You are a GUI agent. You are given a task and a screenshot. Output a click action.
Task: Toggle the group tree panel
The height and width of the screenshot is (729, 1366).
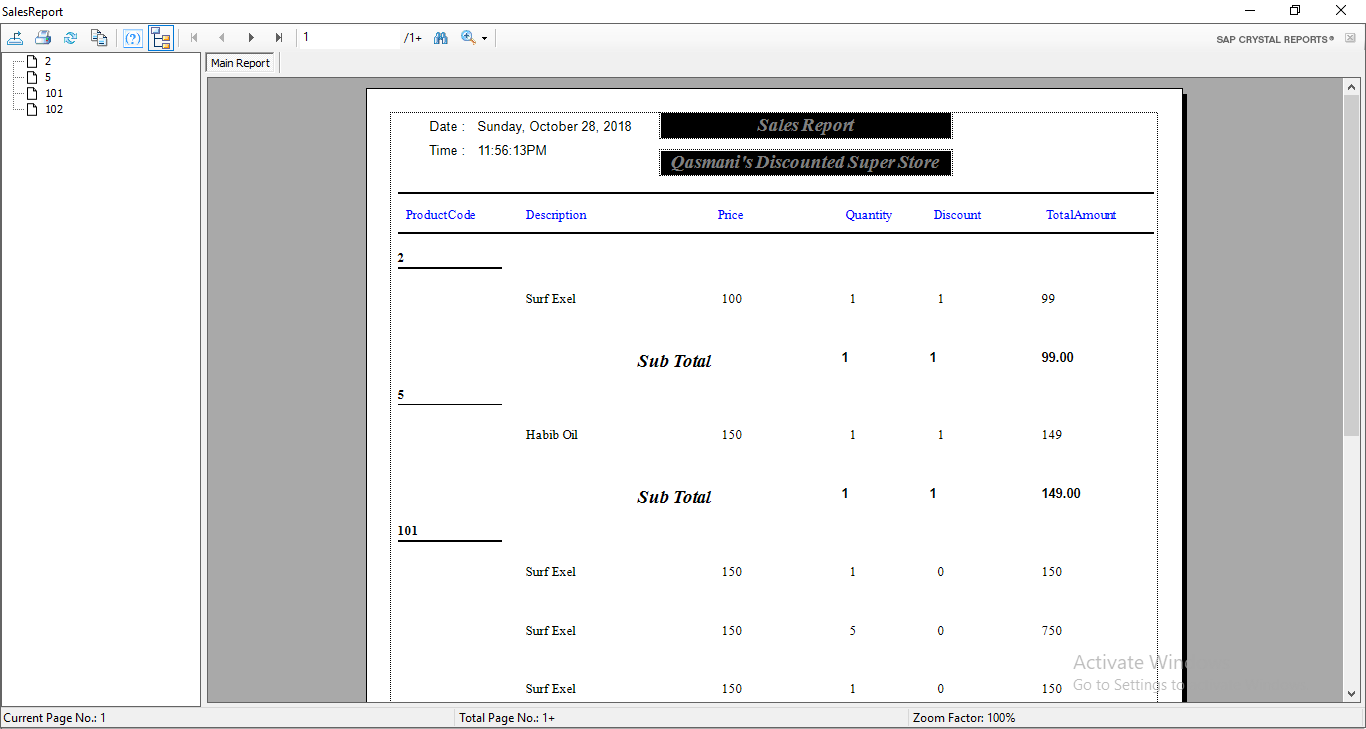pos(160,38)
